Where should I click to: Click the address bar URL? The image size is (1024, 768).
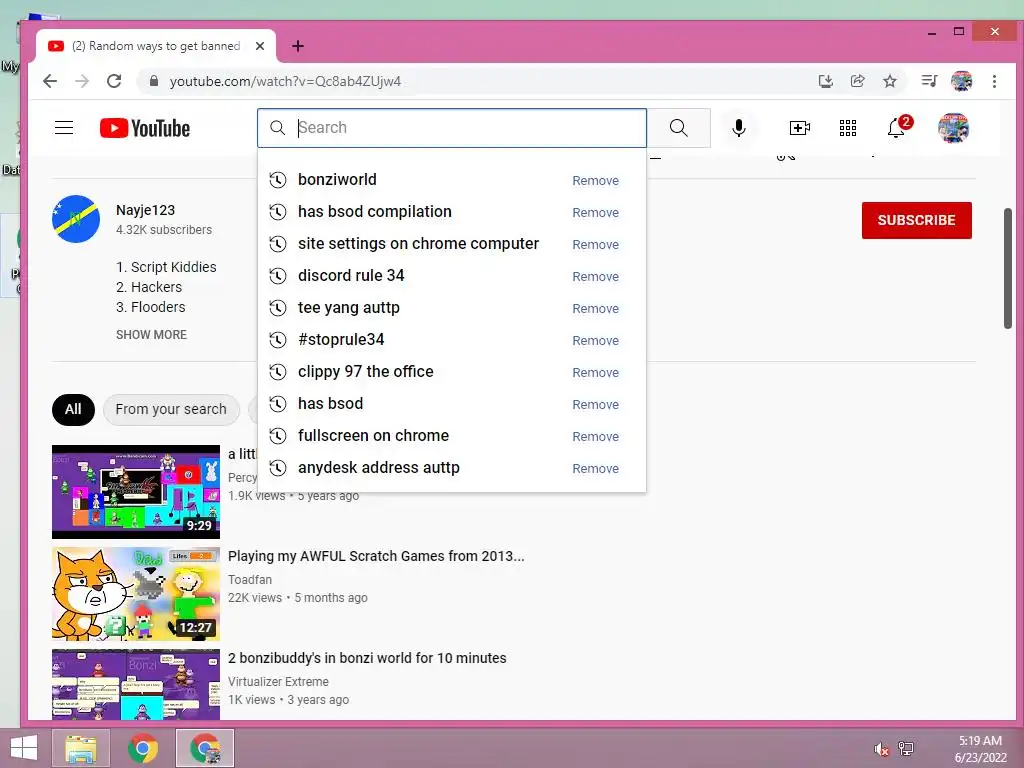point(285,81)
